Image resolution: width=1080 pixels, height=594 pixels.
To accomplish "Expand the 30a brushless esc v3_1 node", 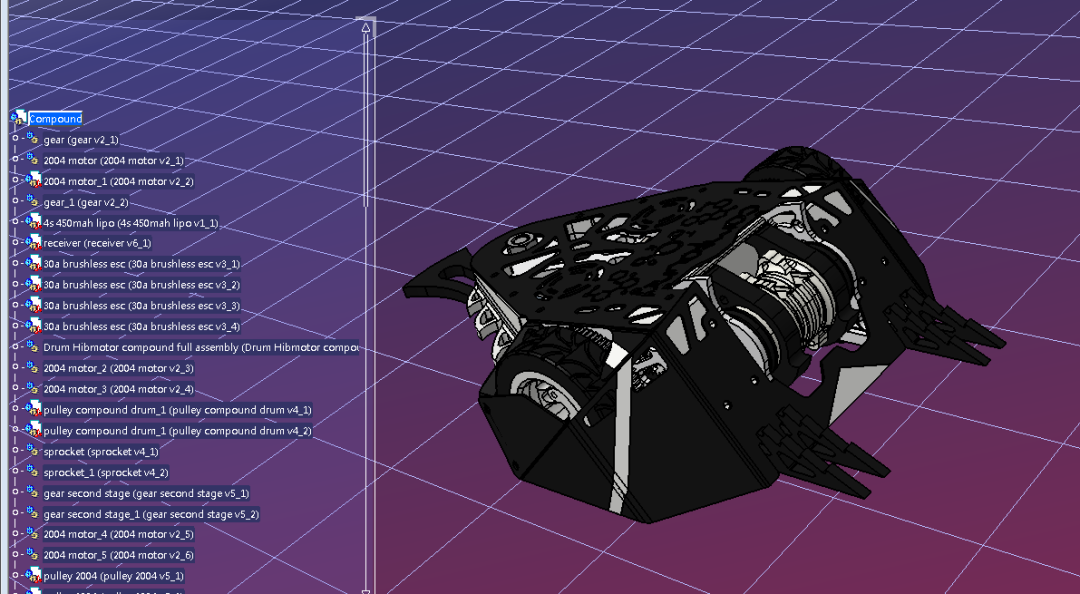I will click(15, 263).
